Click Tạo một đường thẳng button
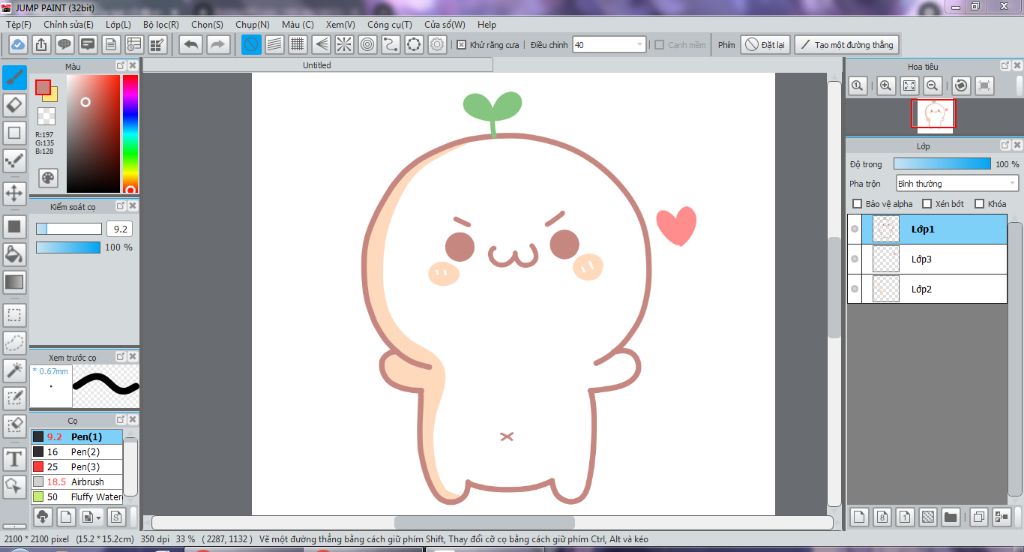The height and width of the screenshot is (552, 1024). (x=847, y=44)
